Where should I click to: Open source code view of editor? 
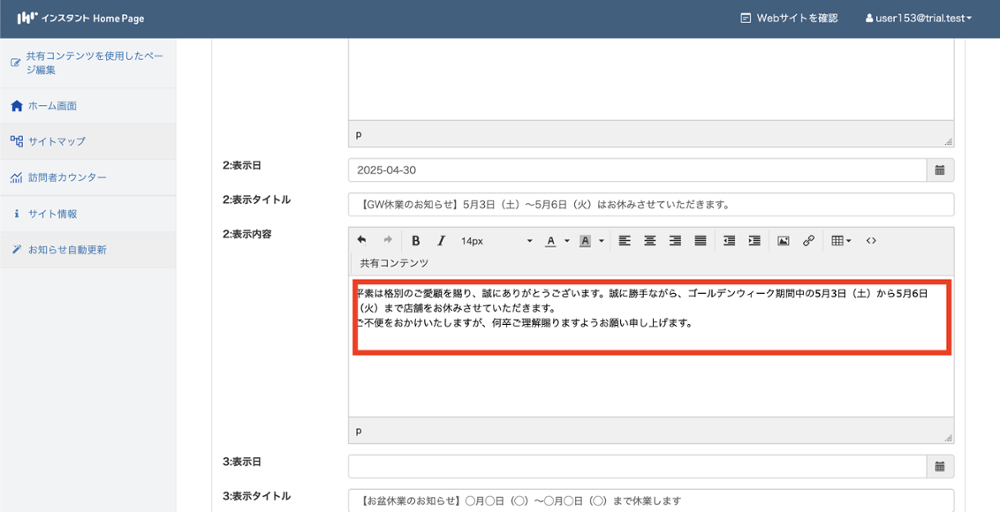(871, 241)
